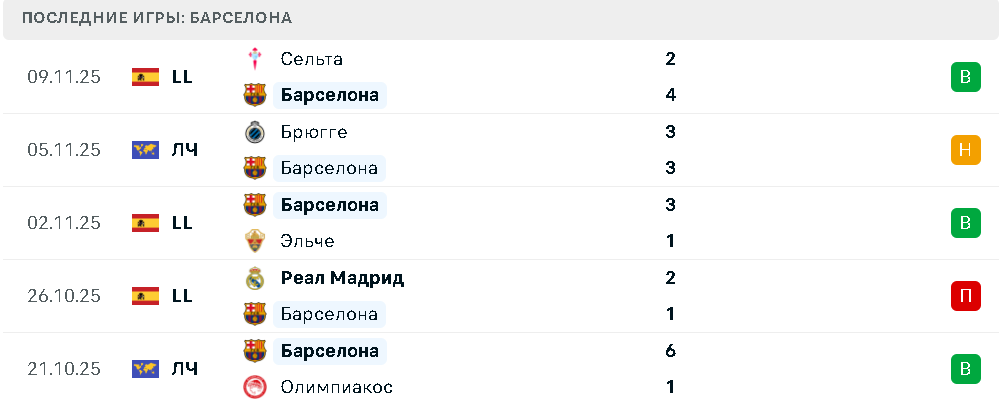Screen dimensions: 1001x405
Task: Click the Spain flag on 09.11.25 row
Action: [146, 77]
